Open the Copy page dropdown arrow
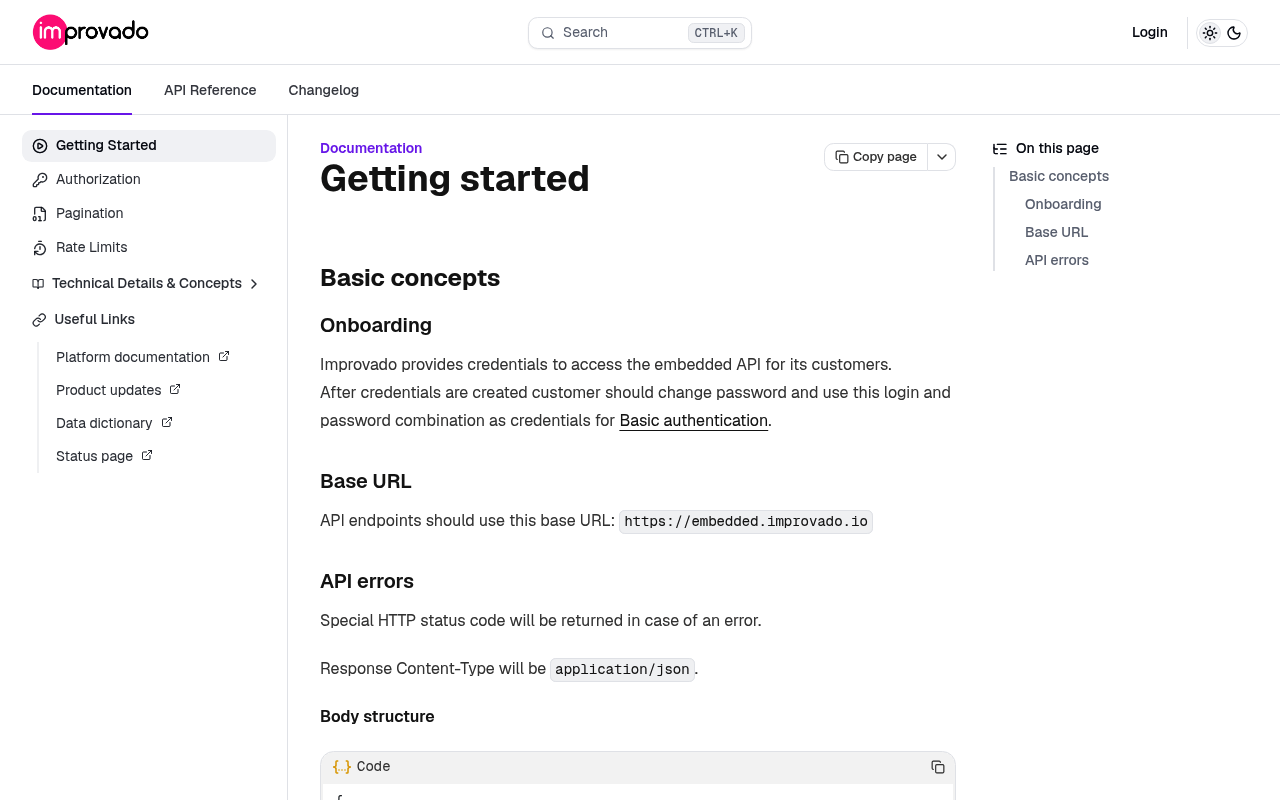This screenshot has width=1280, height=800. click(x=942, y=157)
